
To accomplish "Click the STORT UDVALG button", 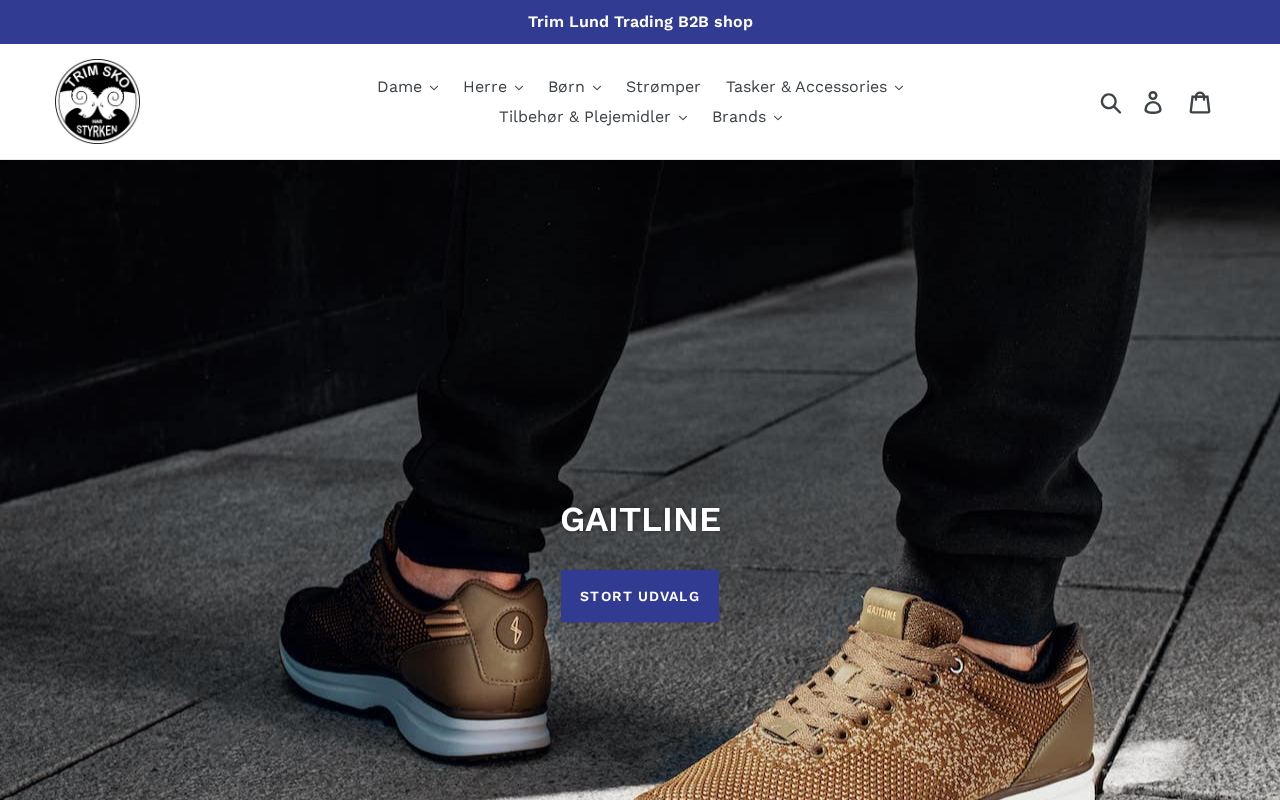I will 640,596.
